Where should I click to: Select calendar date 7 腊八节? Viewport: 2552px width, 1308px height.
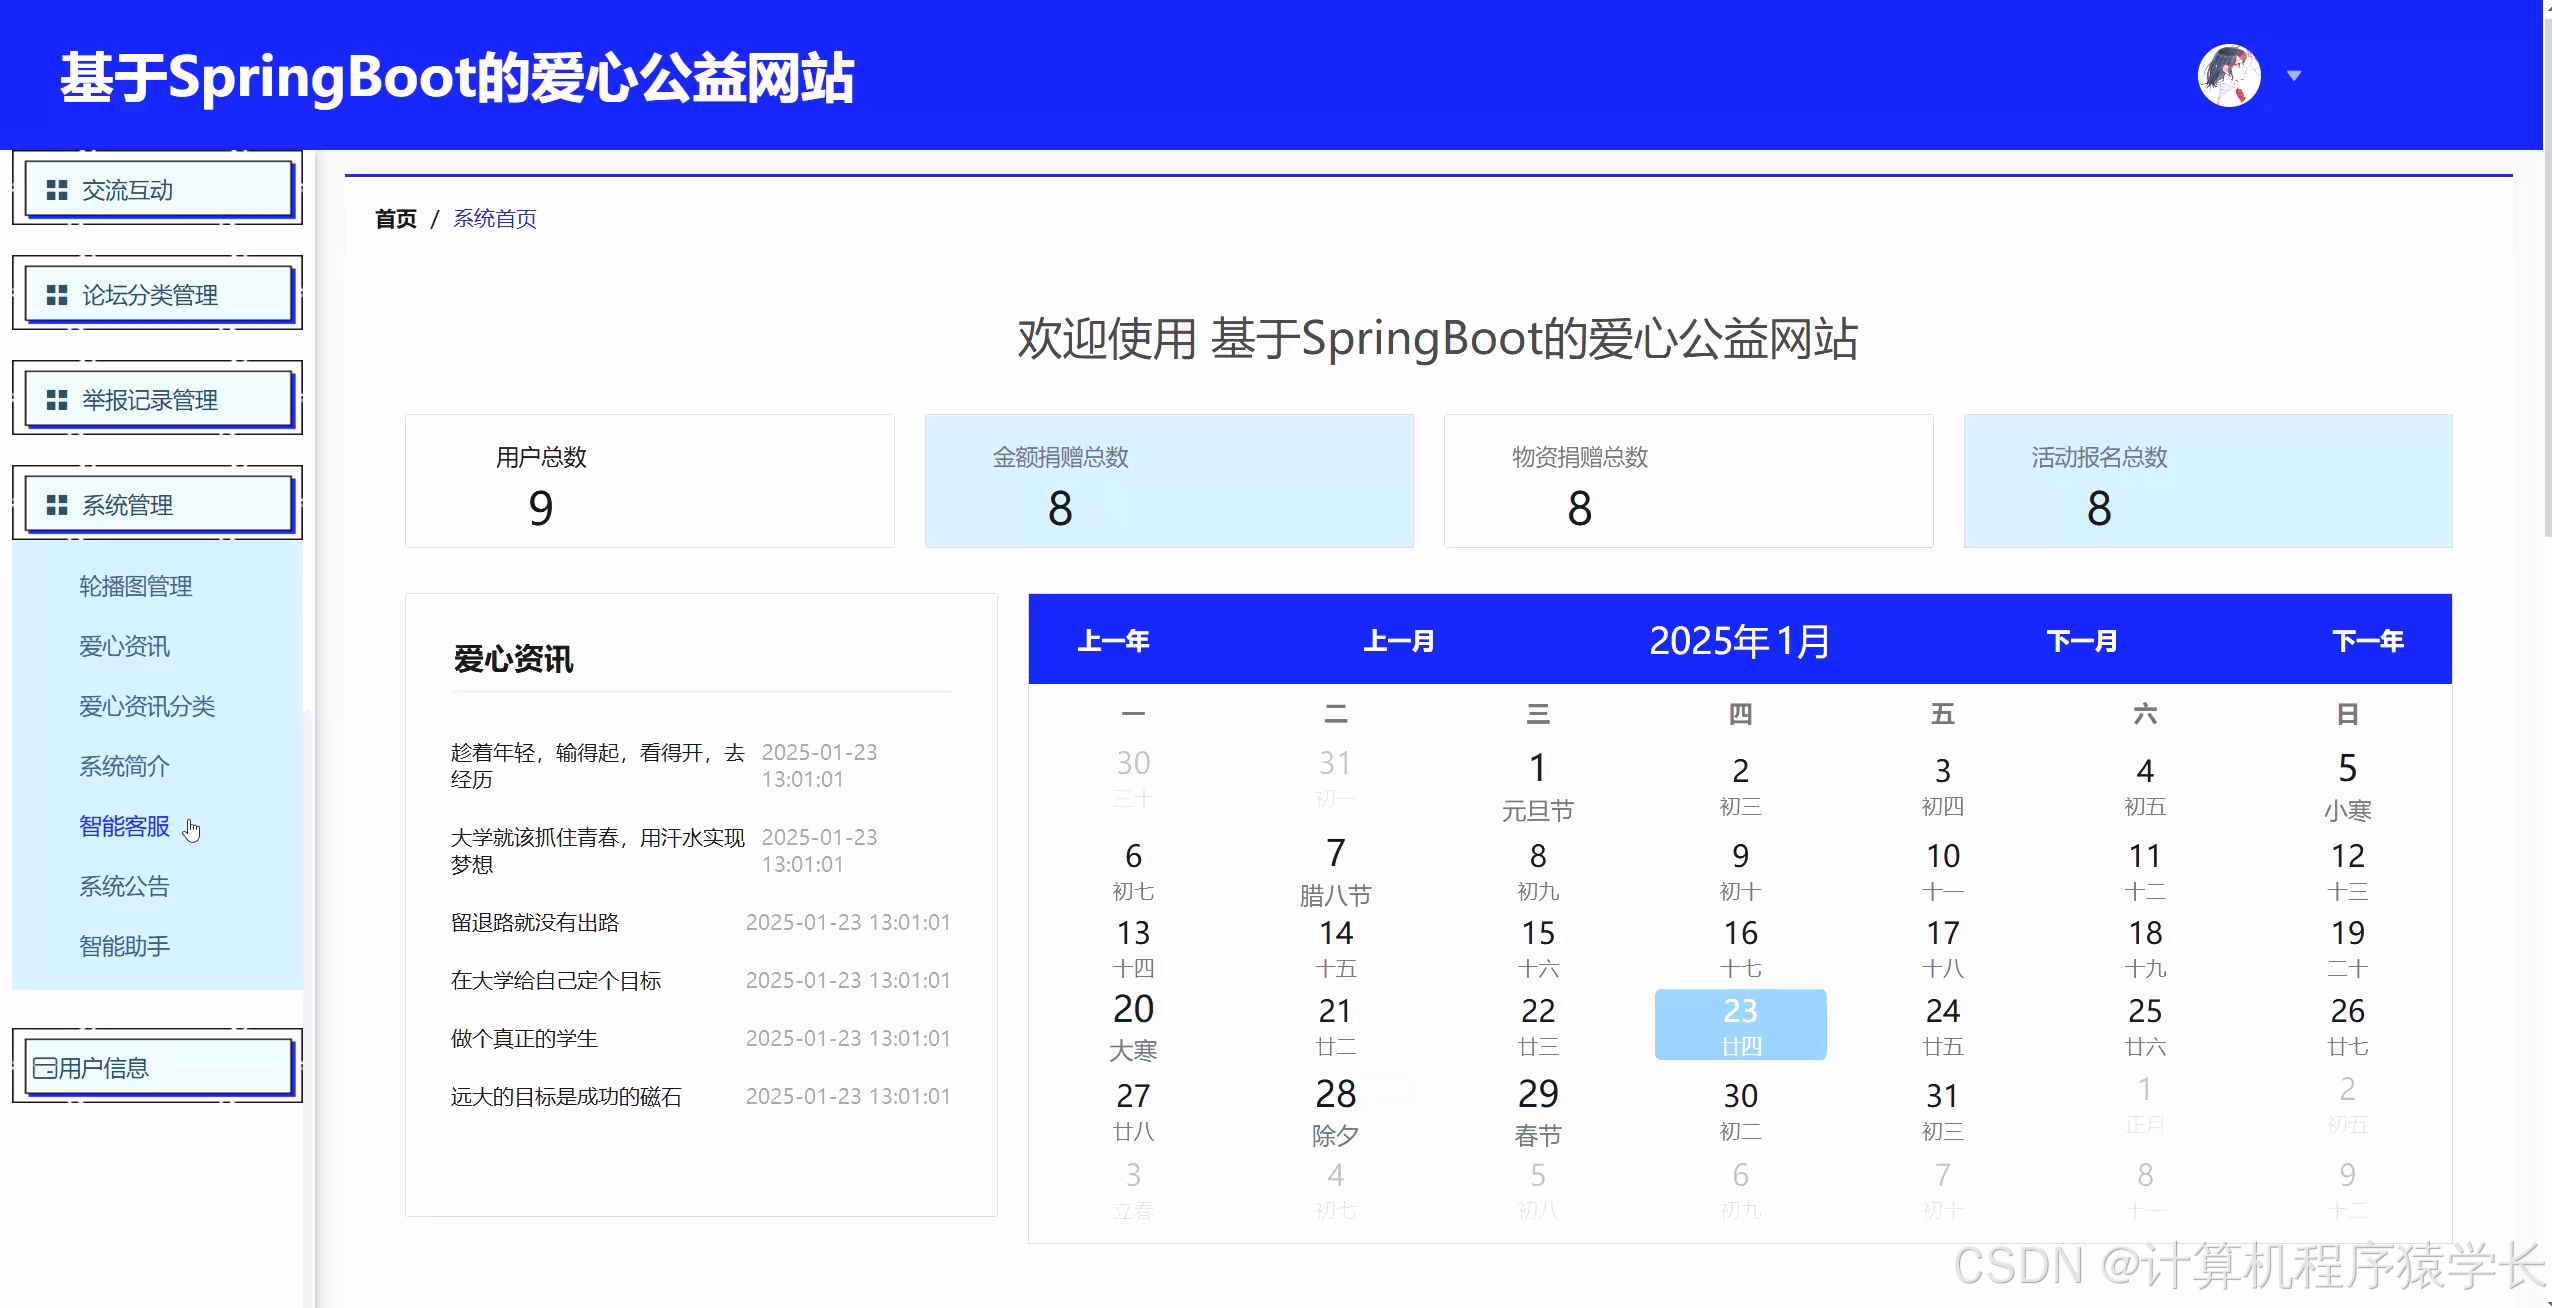1335,871
